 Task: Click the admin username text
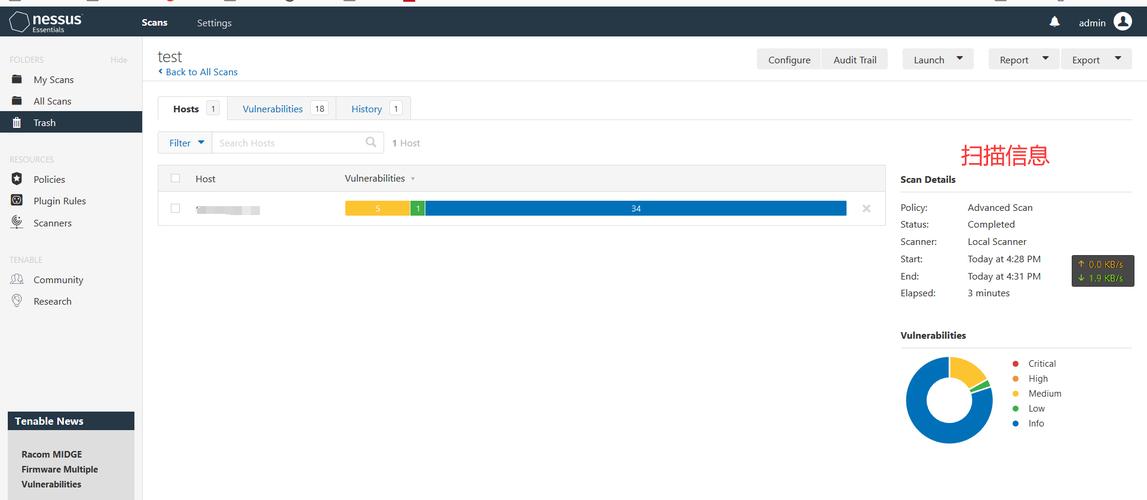click(x=1092, y=23)
